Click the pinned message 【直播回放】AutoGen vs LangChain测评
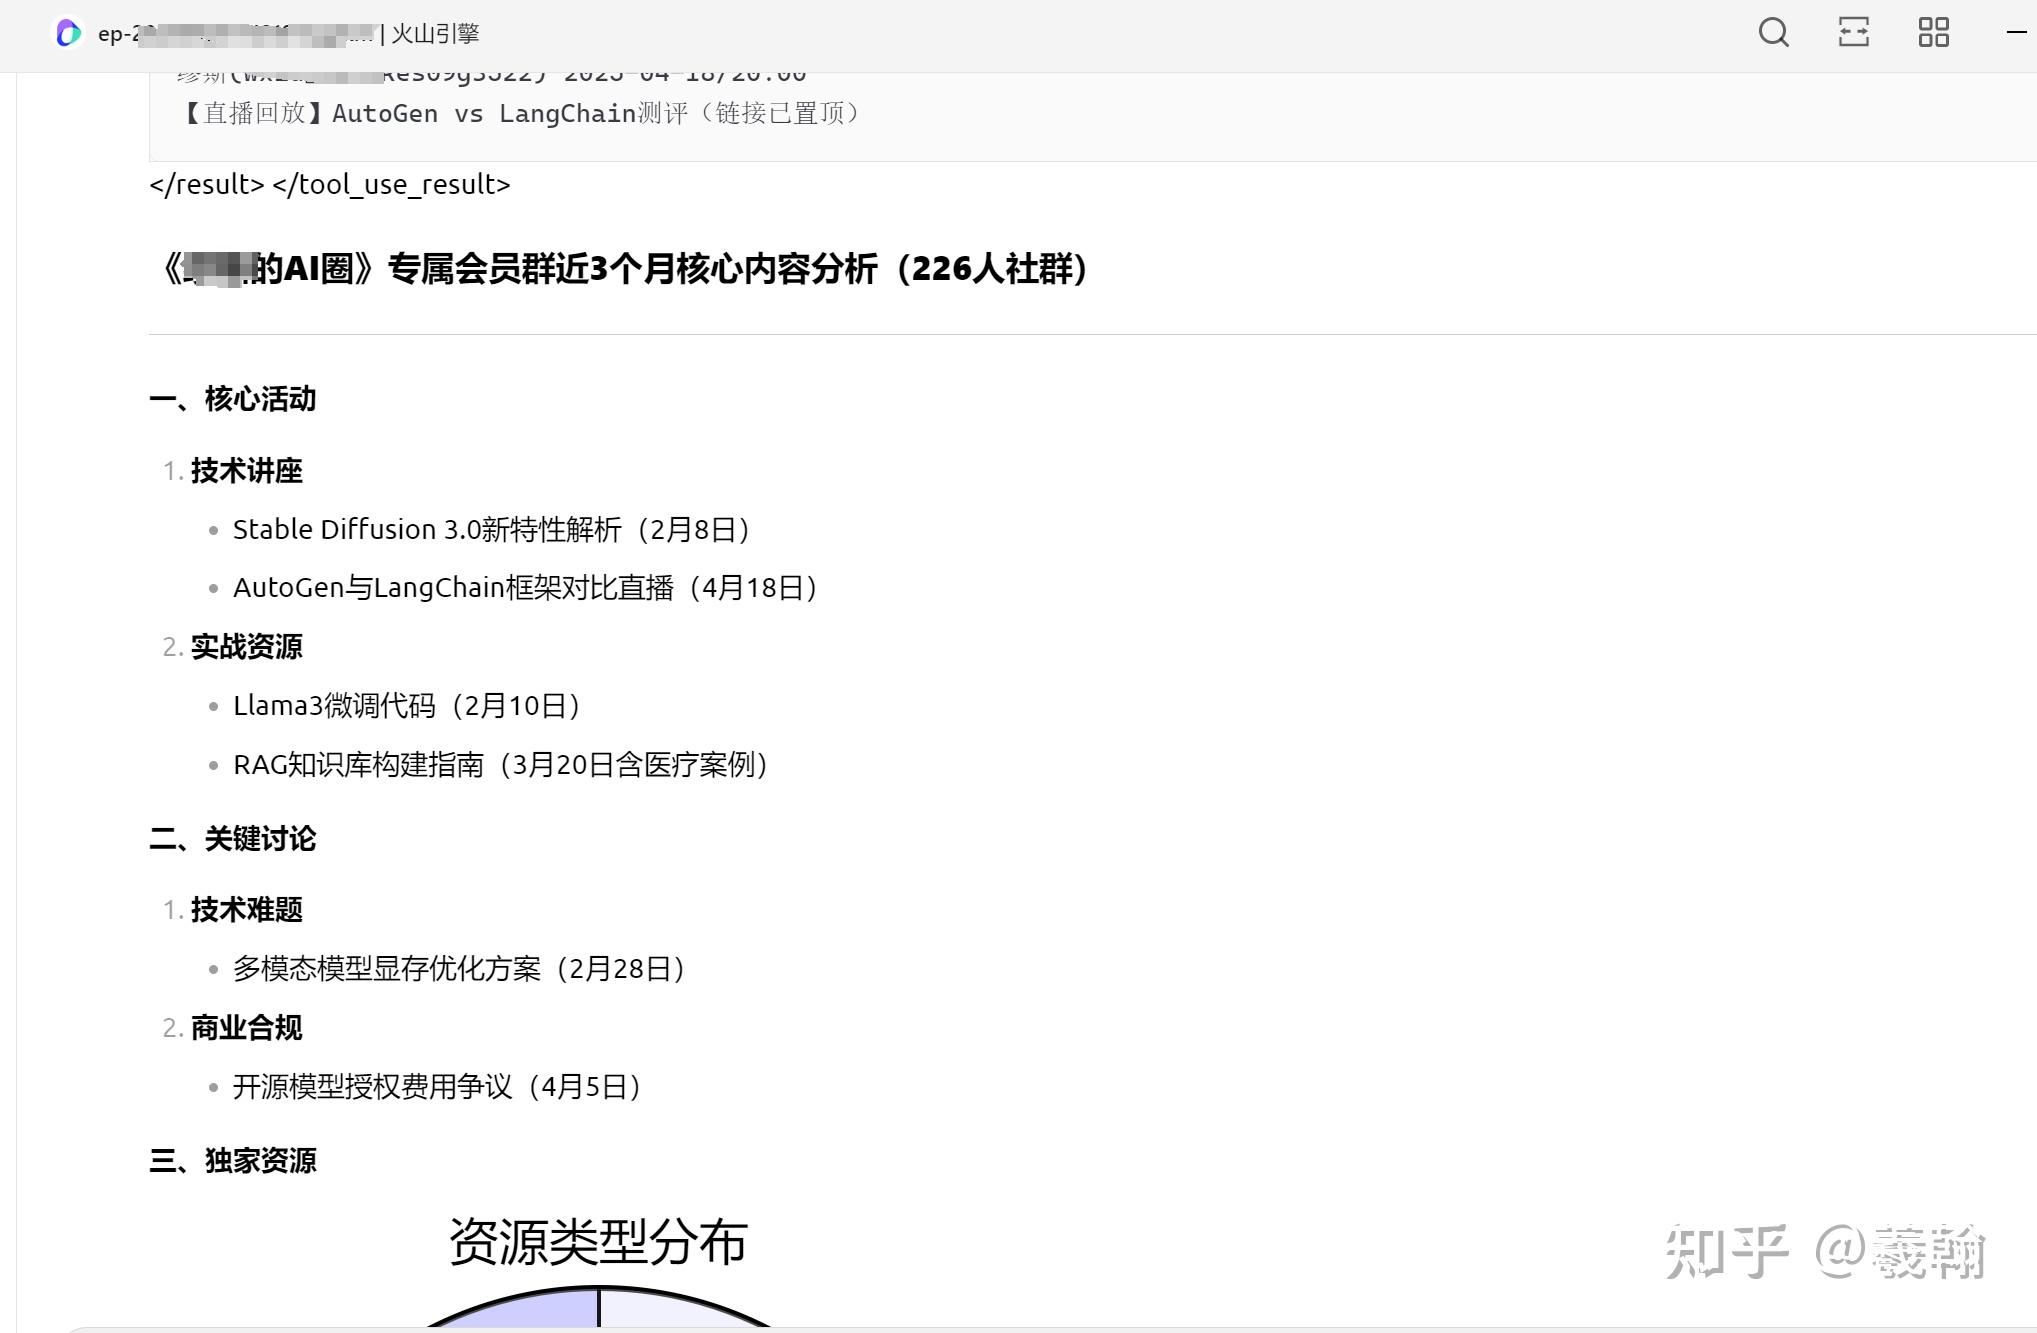The width and height of the screenshot is (2037, 1333). 522,114
